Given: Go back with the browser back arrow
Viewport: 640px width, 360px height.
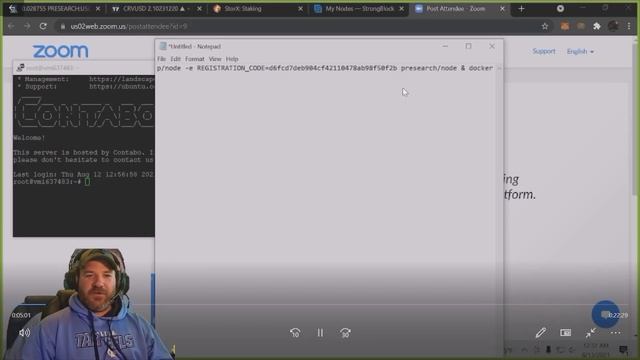Looking at the screenshot, I should pyautogui.click(x=11, y=26).
